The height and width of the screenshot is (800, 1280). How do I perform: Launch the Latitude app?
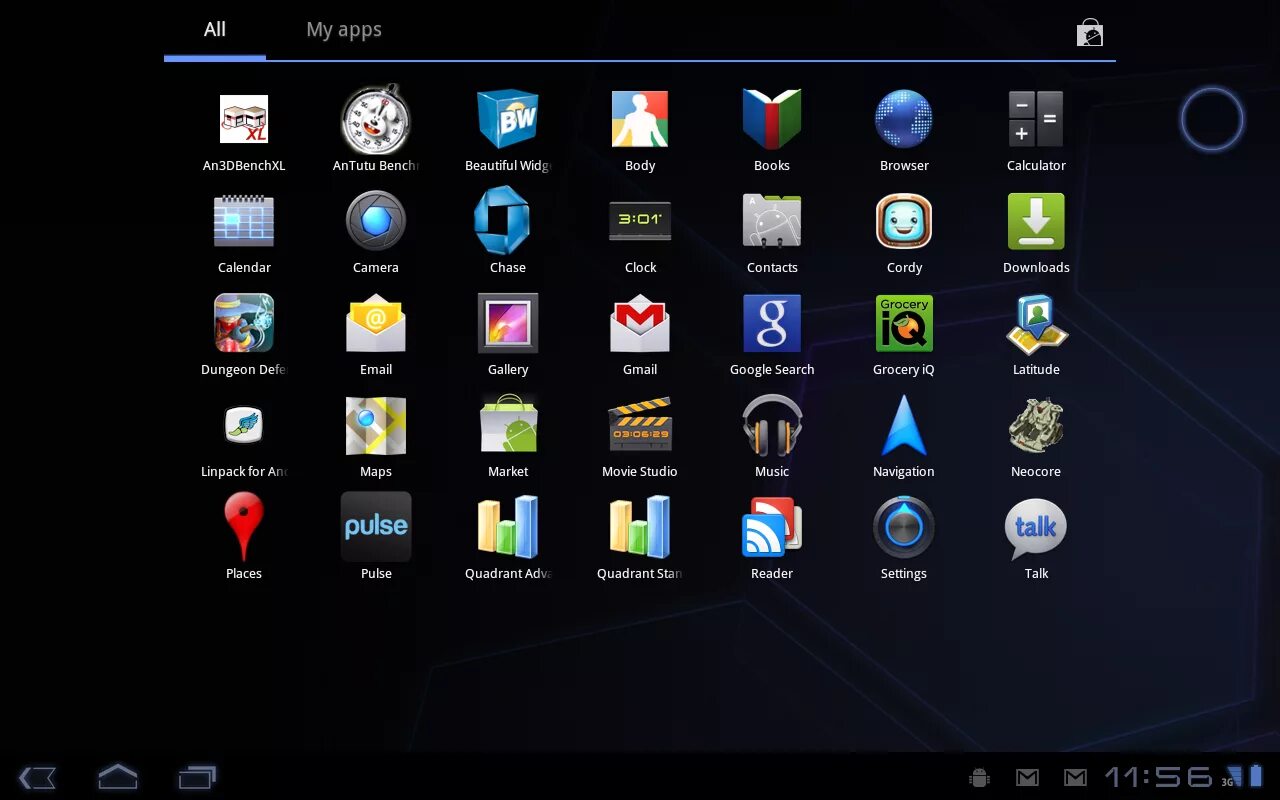(1036, 324)
